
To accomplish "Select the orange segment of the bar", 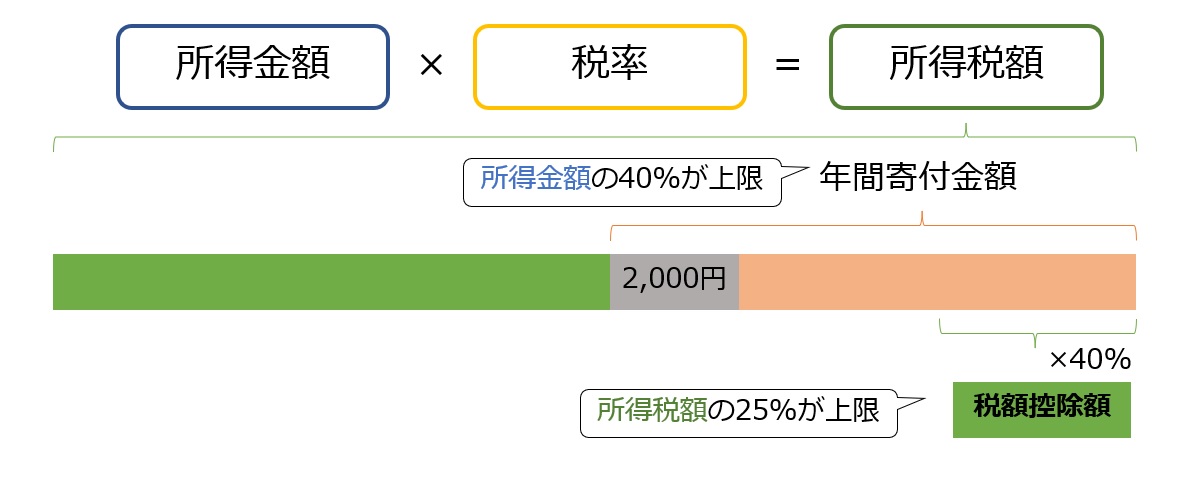I will (x=937, y=282).
